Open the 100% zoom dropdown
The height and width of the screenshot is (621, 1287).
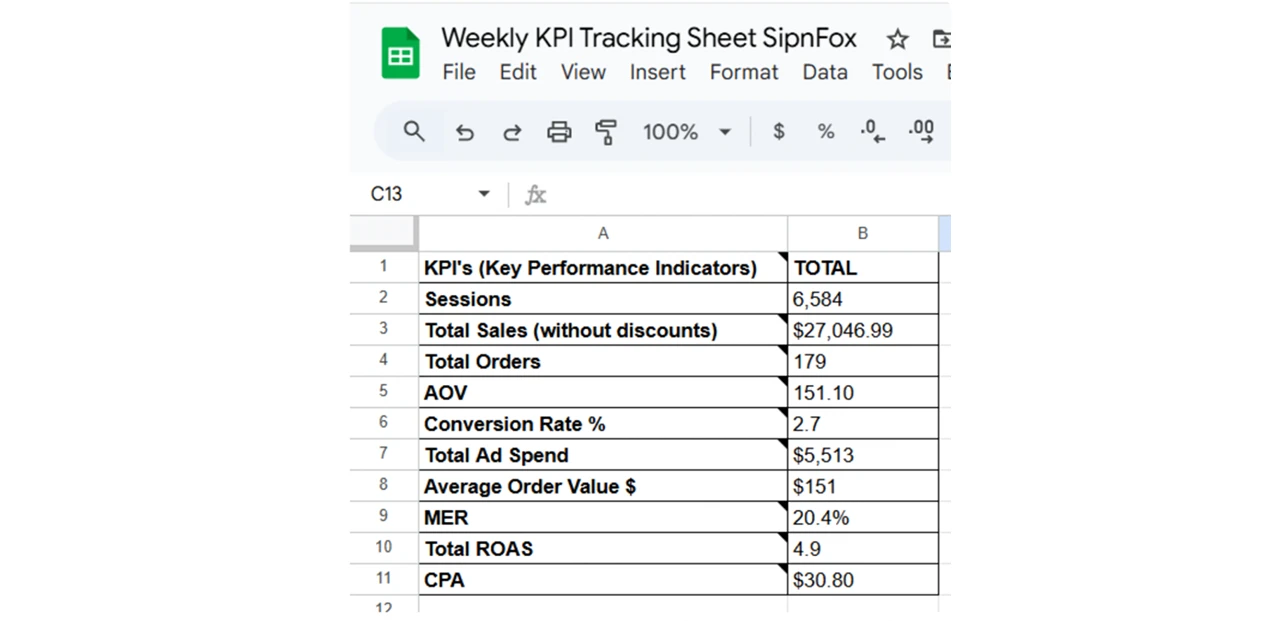pyautogui.click(x=687, y=132)
